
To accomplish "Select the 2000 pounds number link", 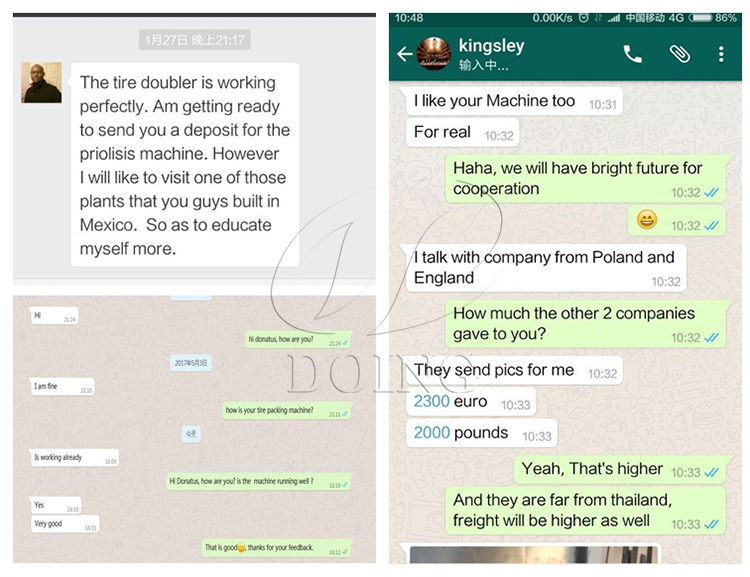I will click(431, 433).
